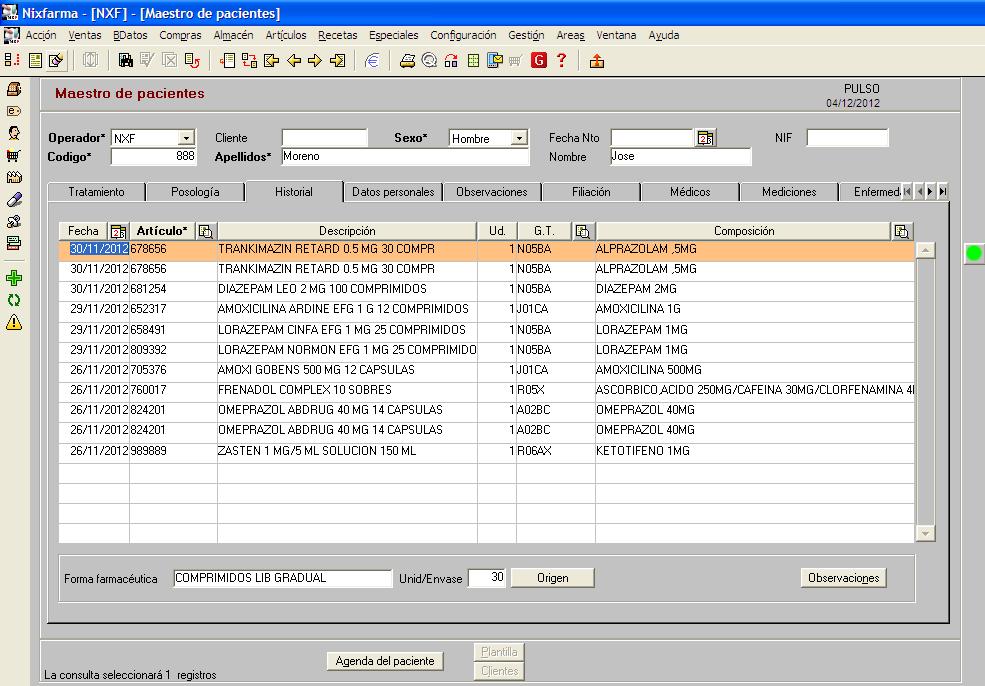Screen dimensions: 985x686
Task: Click the Agenda del paciente button
Action: tap(385, 661)
